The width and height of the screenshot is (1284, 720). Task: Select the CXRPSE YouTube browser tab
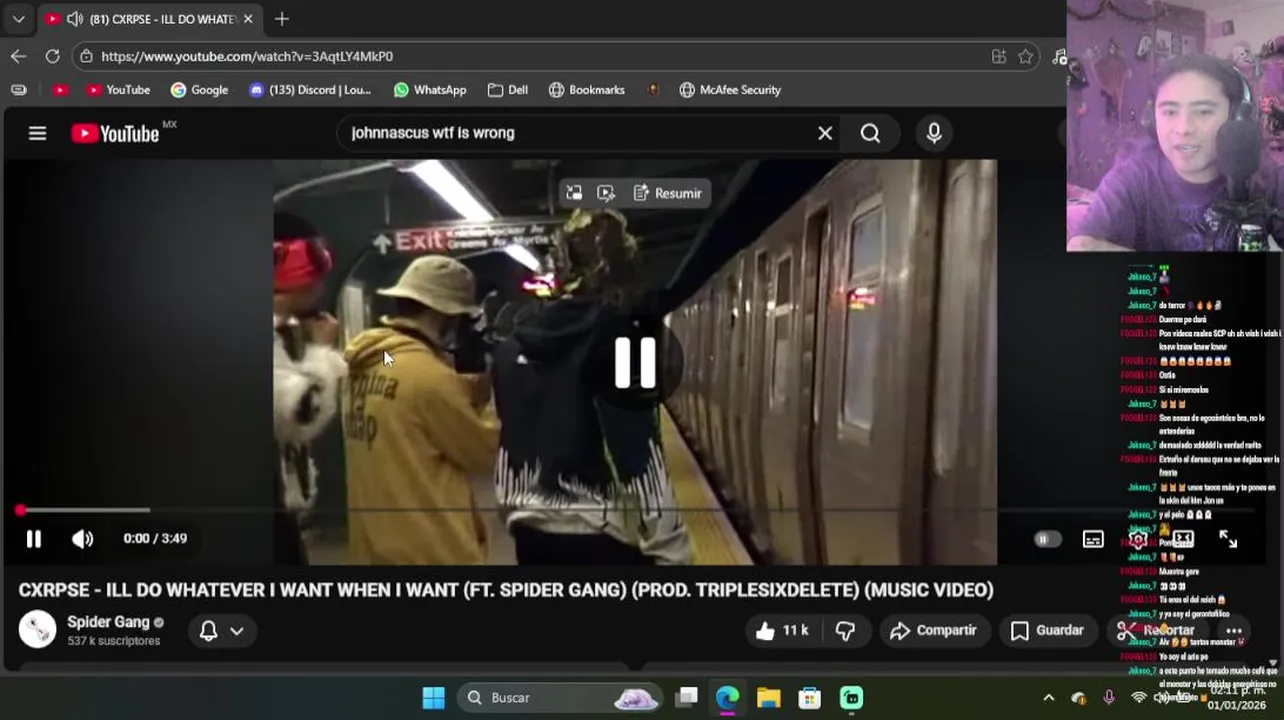click(150, 19)
